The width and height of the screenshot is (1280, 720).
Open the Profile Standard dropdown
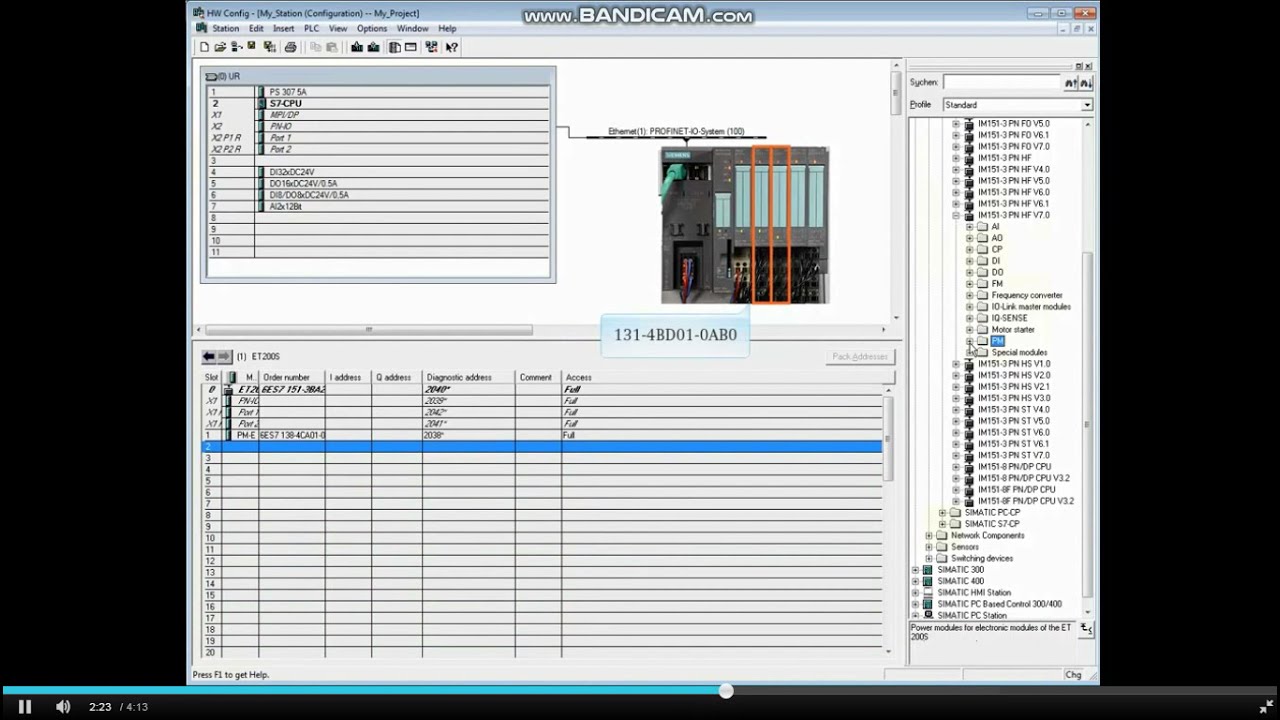point(1087,105)
